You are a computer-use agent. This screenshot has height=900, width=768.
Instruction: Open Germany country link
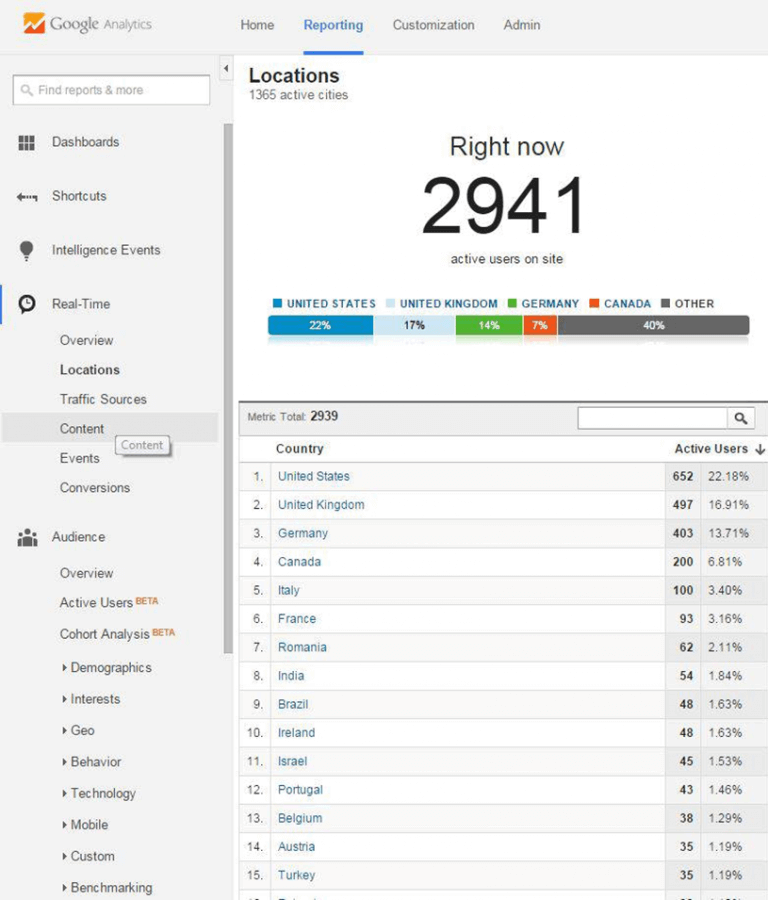tap(303, 533)
